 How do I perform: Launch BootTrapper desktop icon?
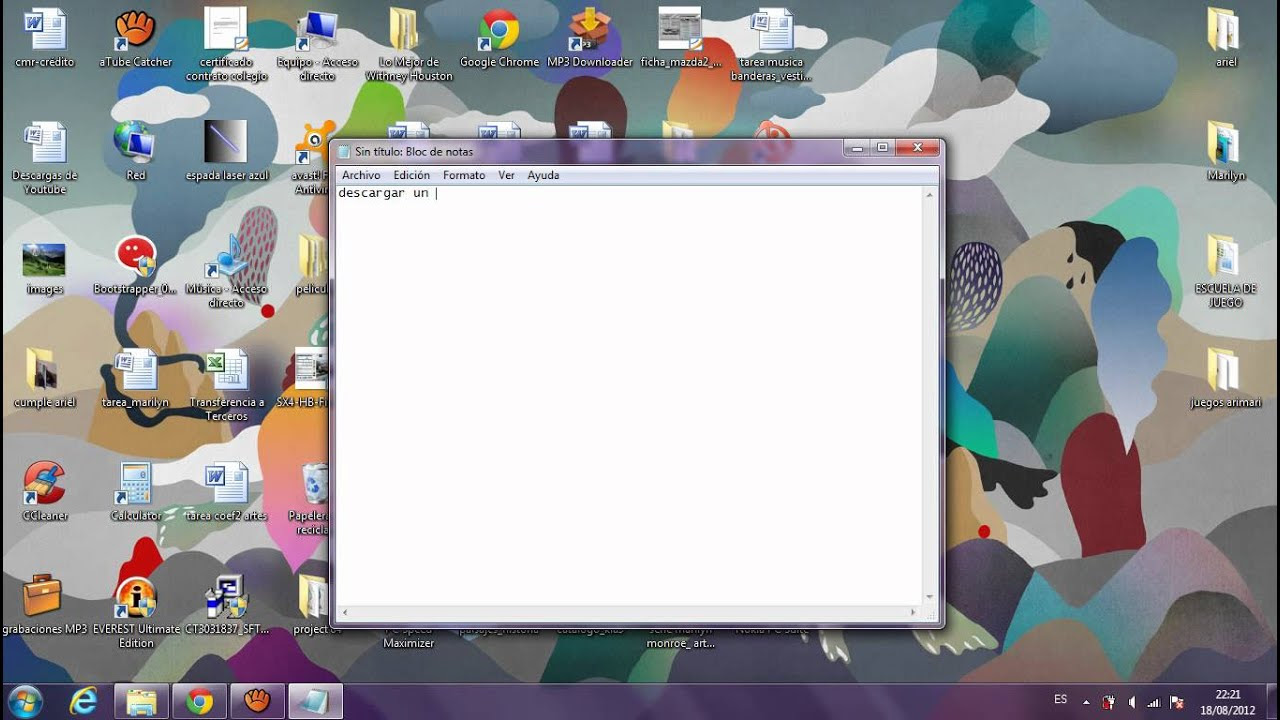[x=135, y=257]
